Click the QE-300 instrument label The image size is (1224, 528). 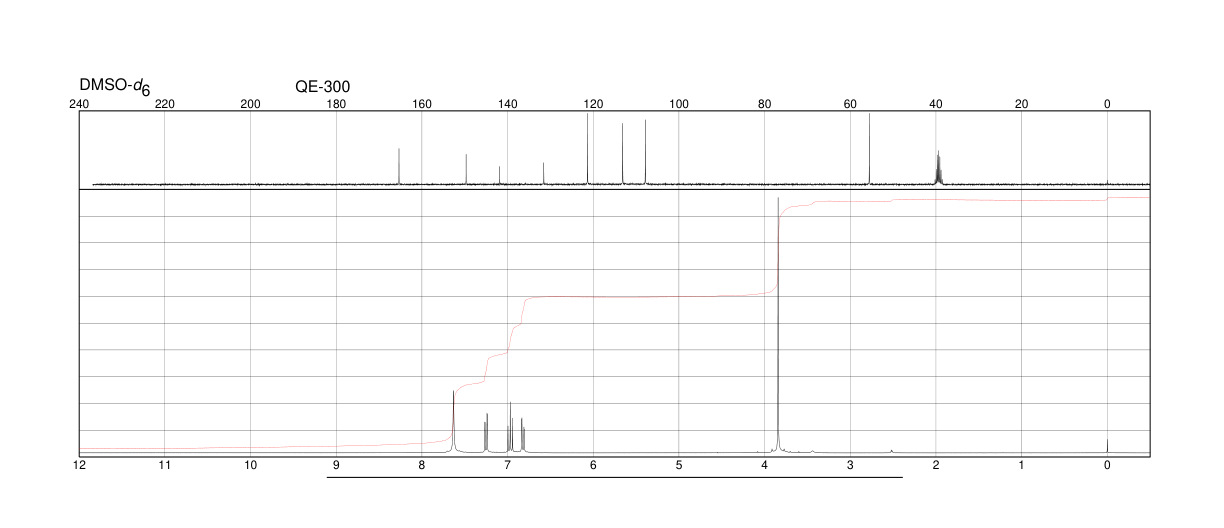point(323,87)
